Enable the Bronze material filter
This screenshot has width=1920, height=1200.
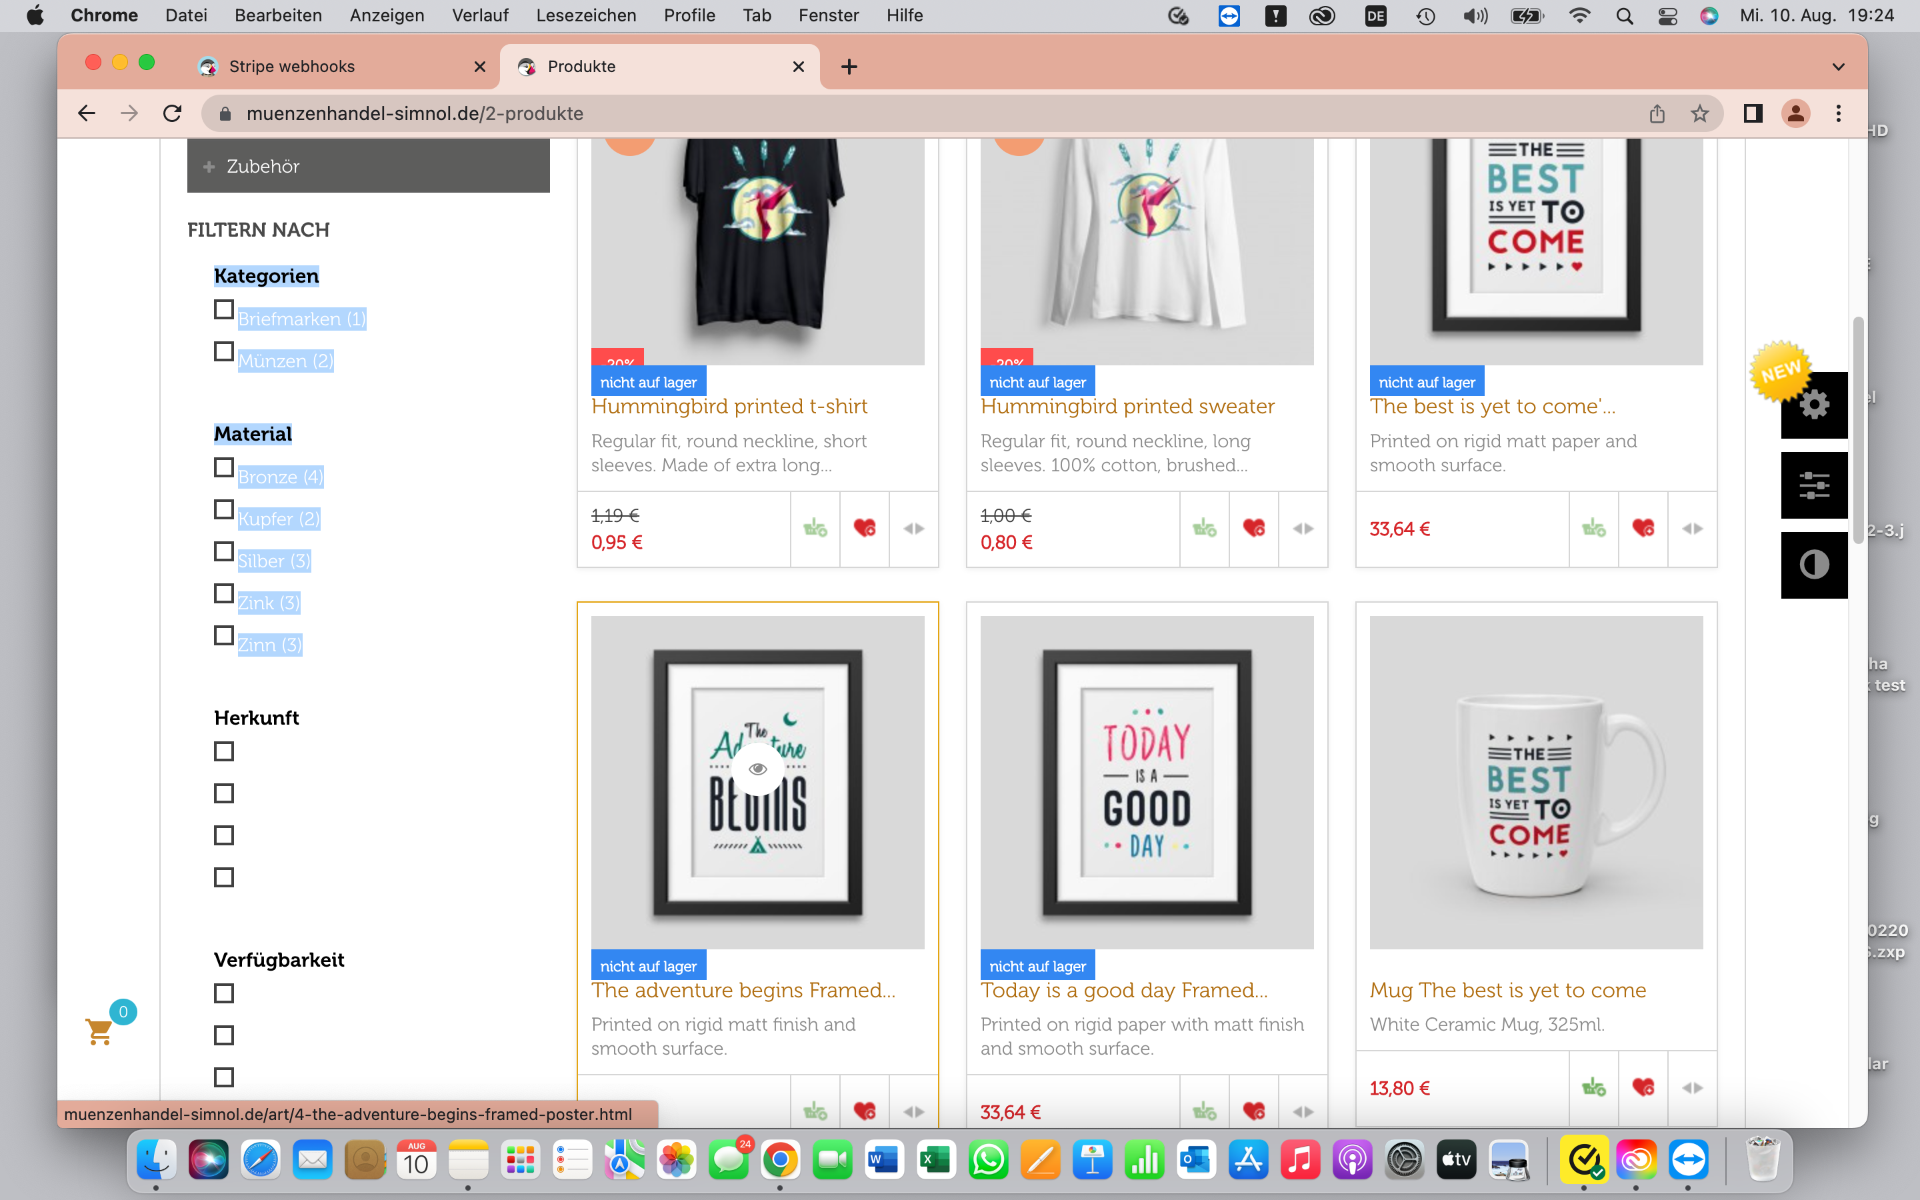click(x=224, y=468)
